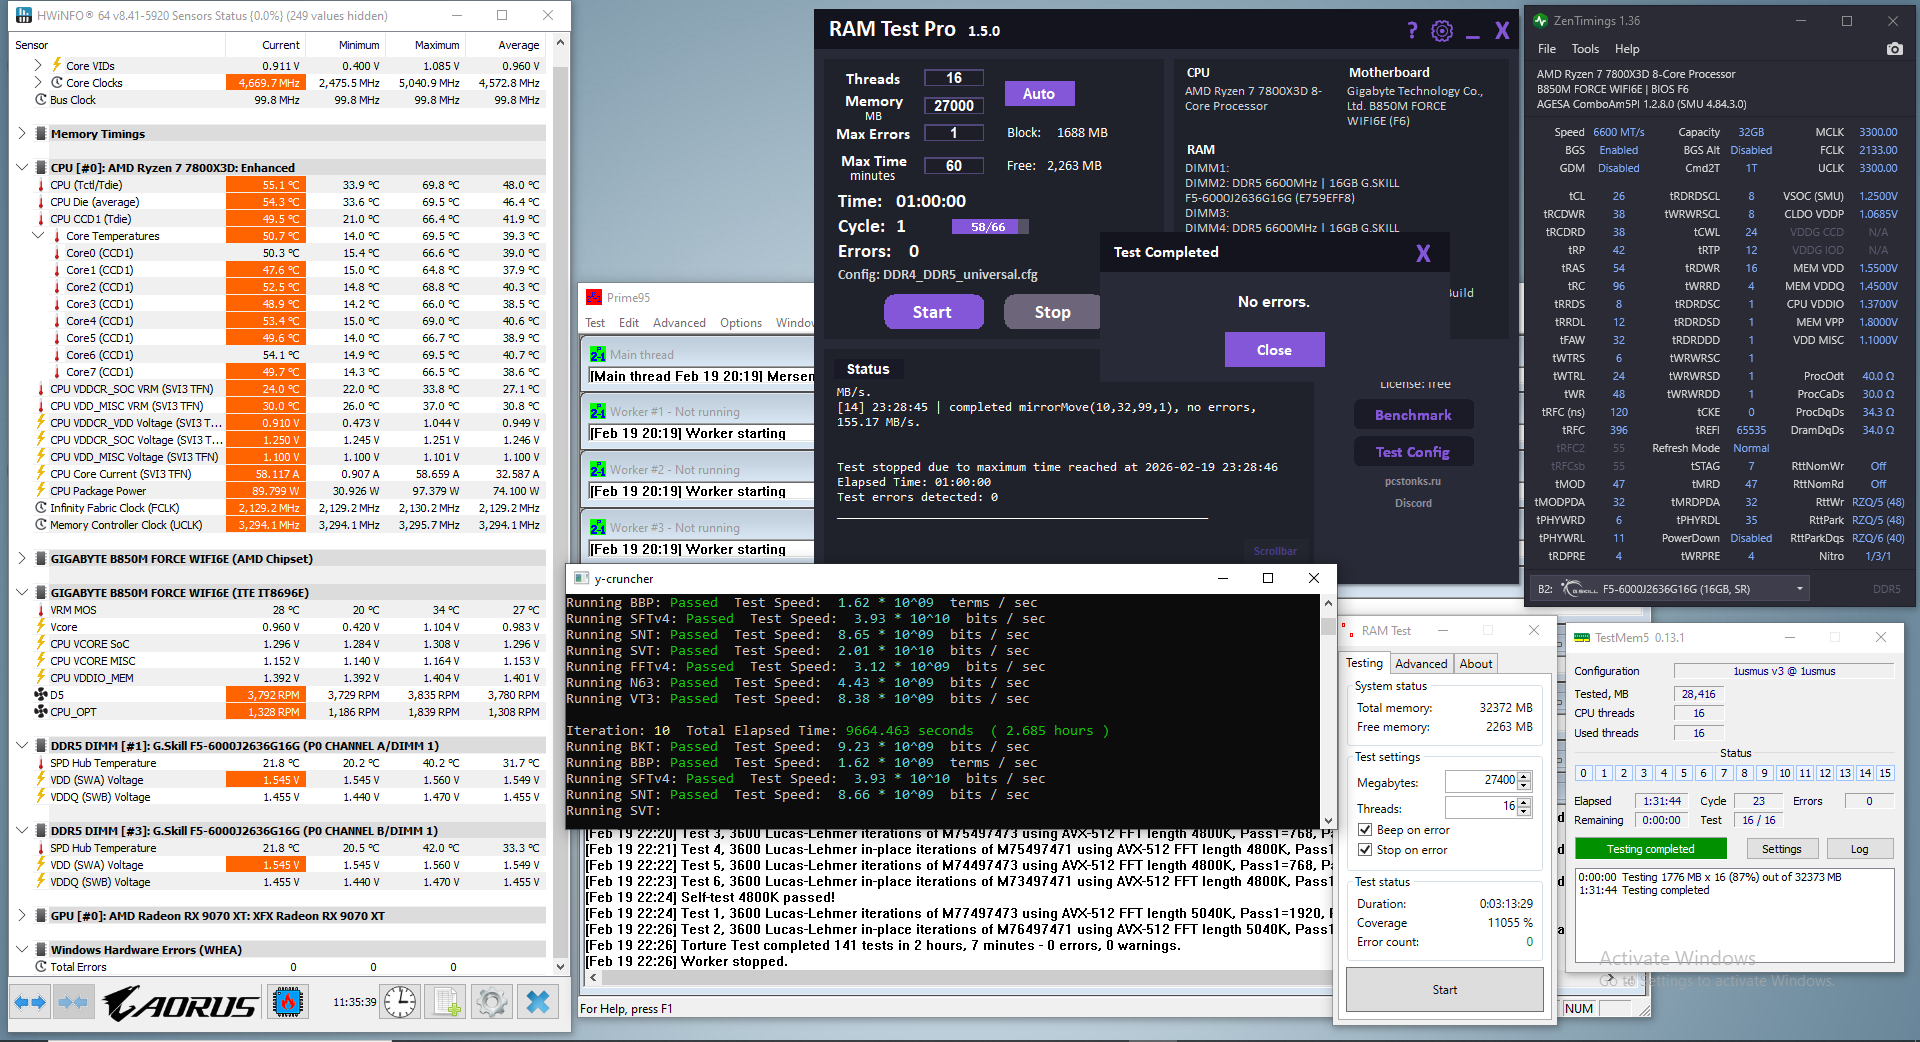Viewport: 1920px width, 1042px height.
Task: Open the DIMM selector dropdown in ZenTimings
Action: (x=1800, y=589)
